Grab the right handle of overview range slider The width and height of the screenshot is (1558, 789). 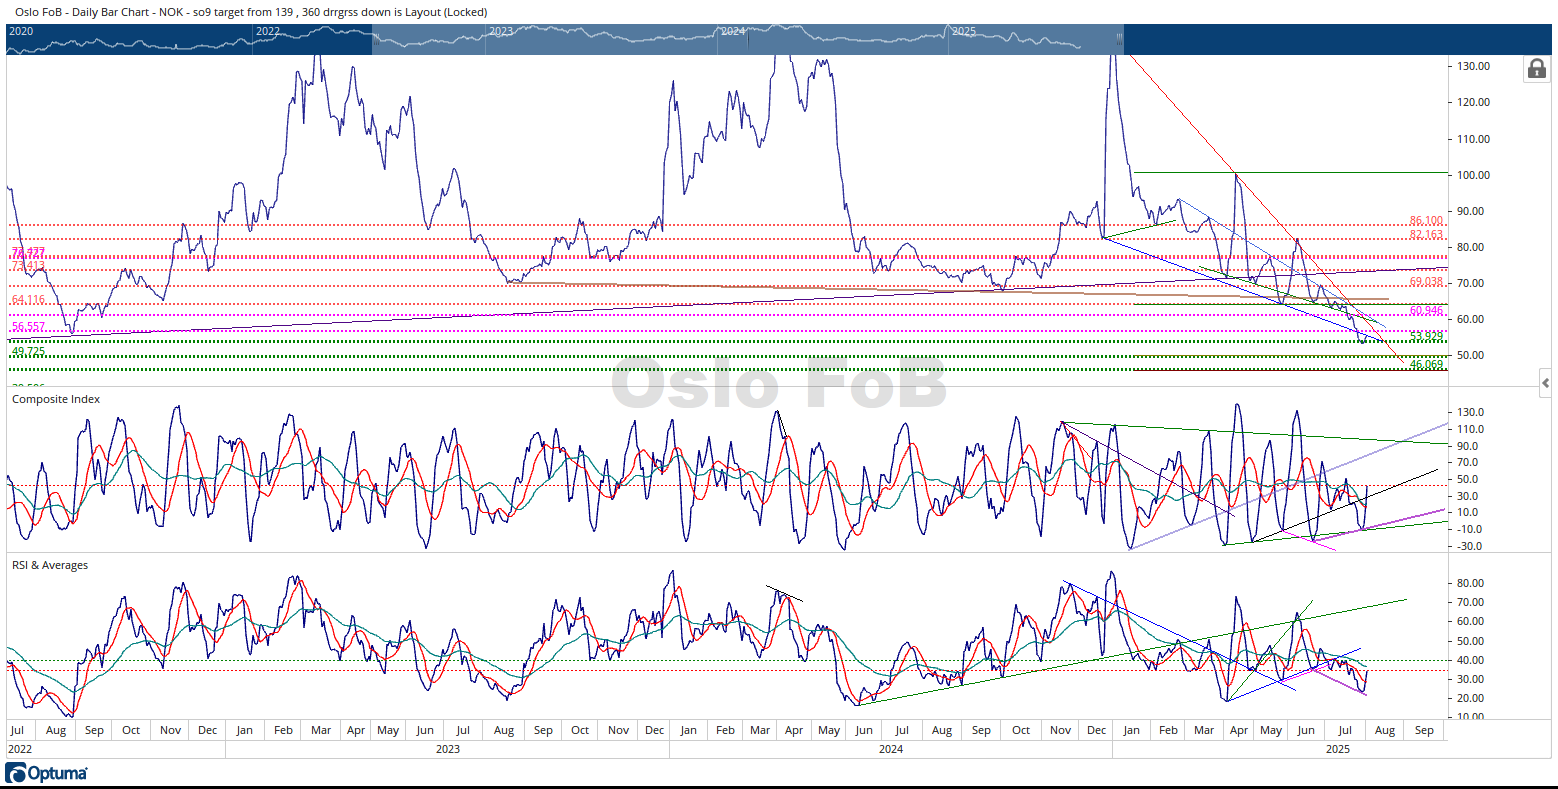tap(1120, 39)
